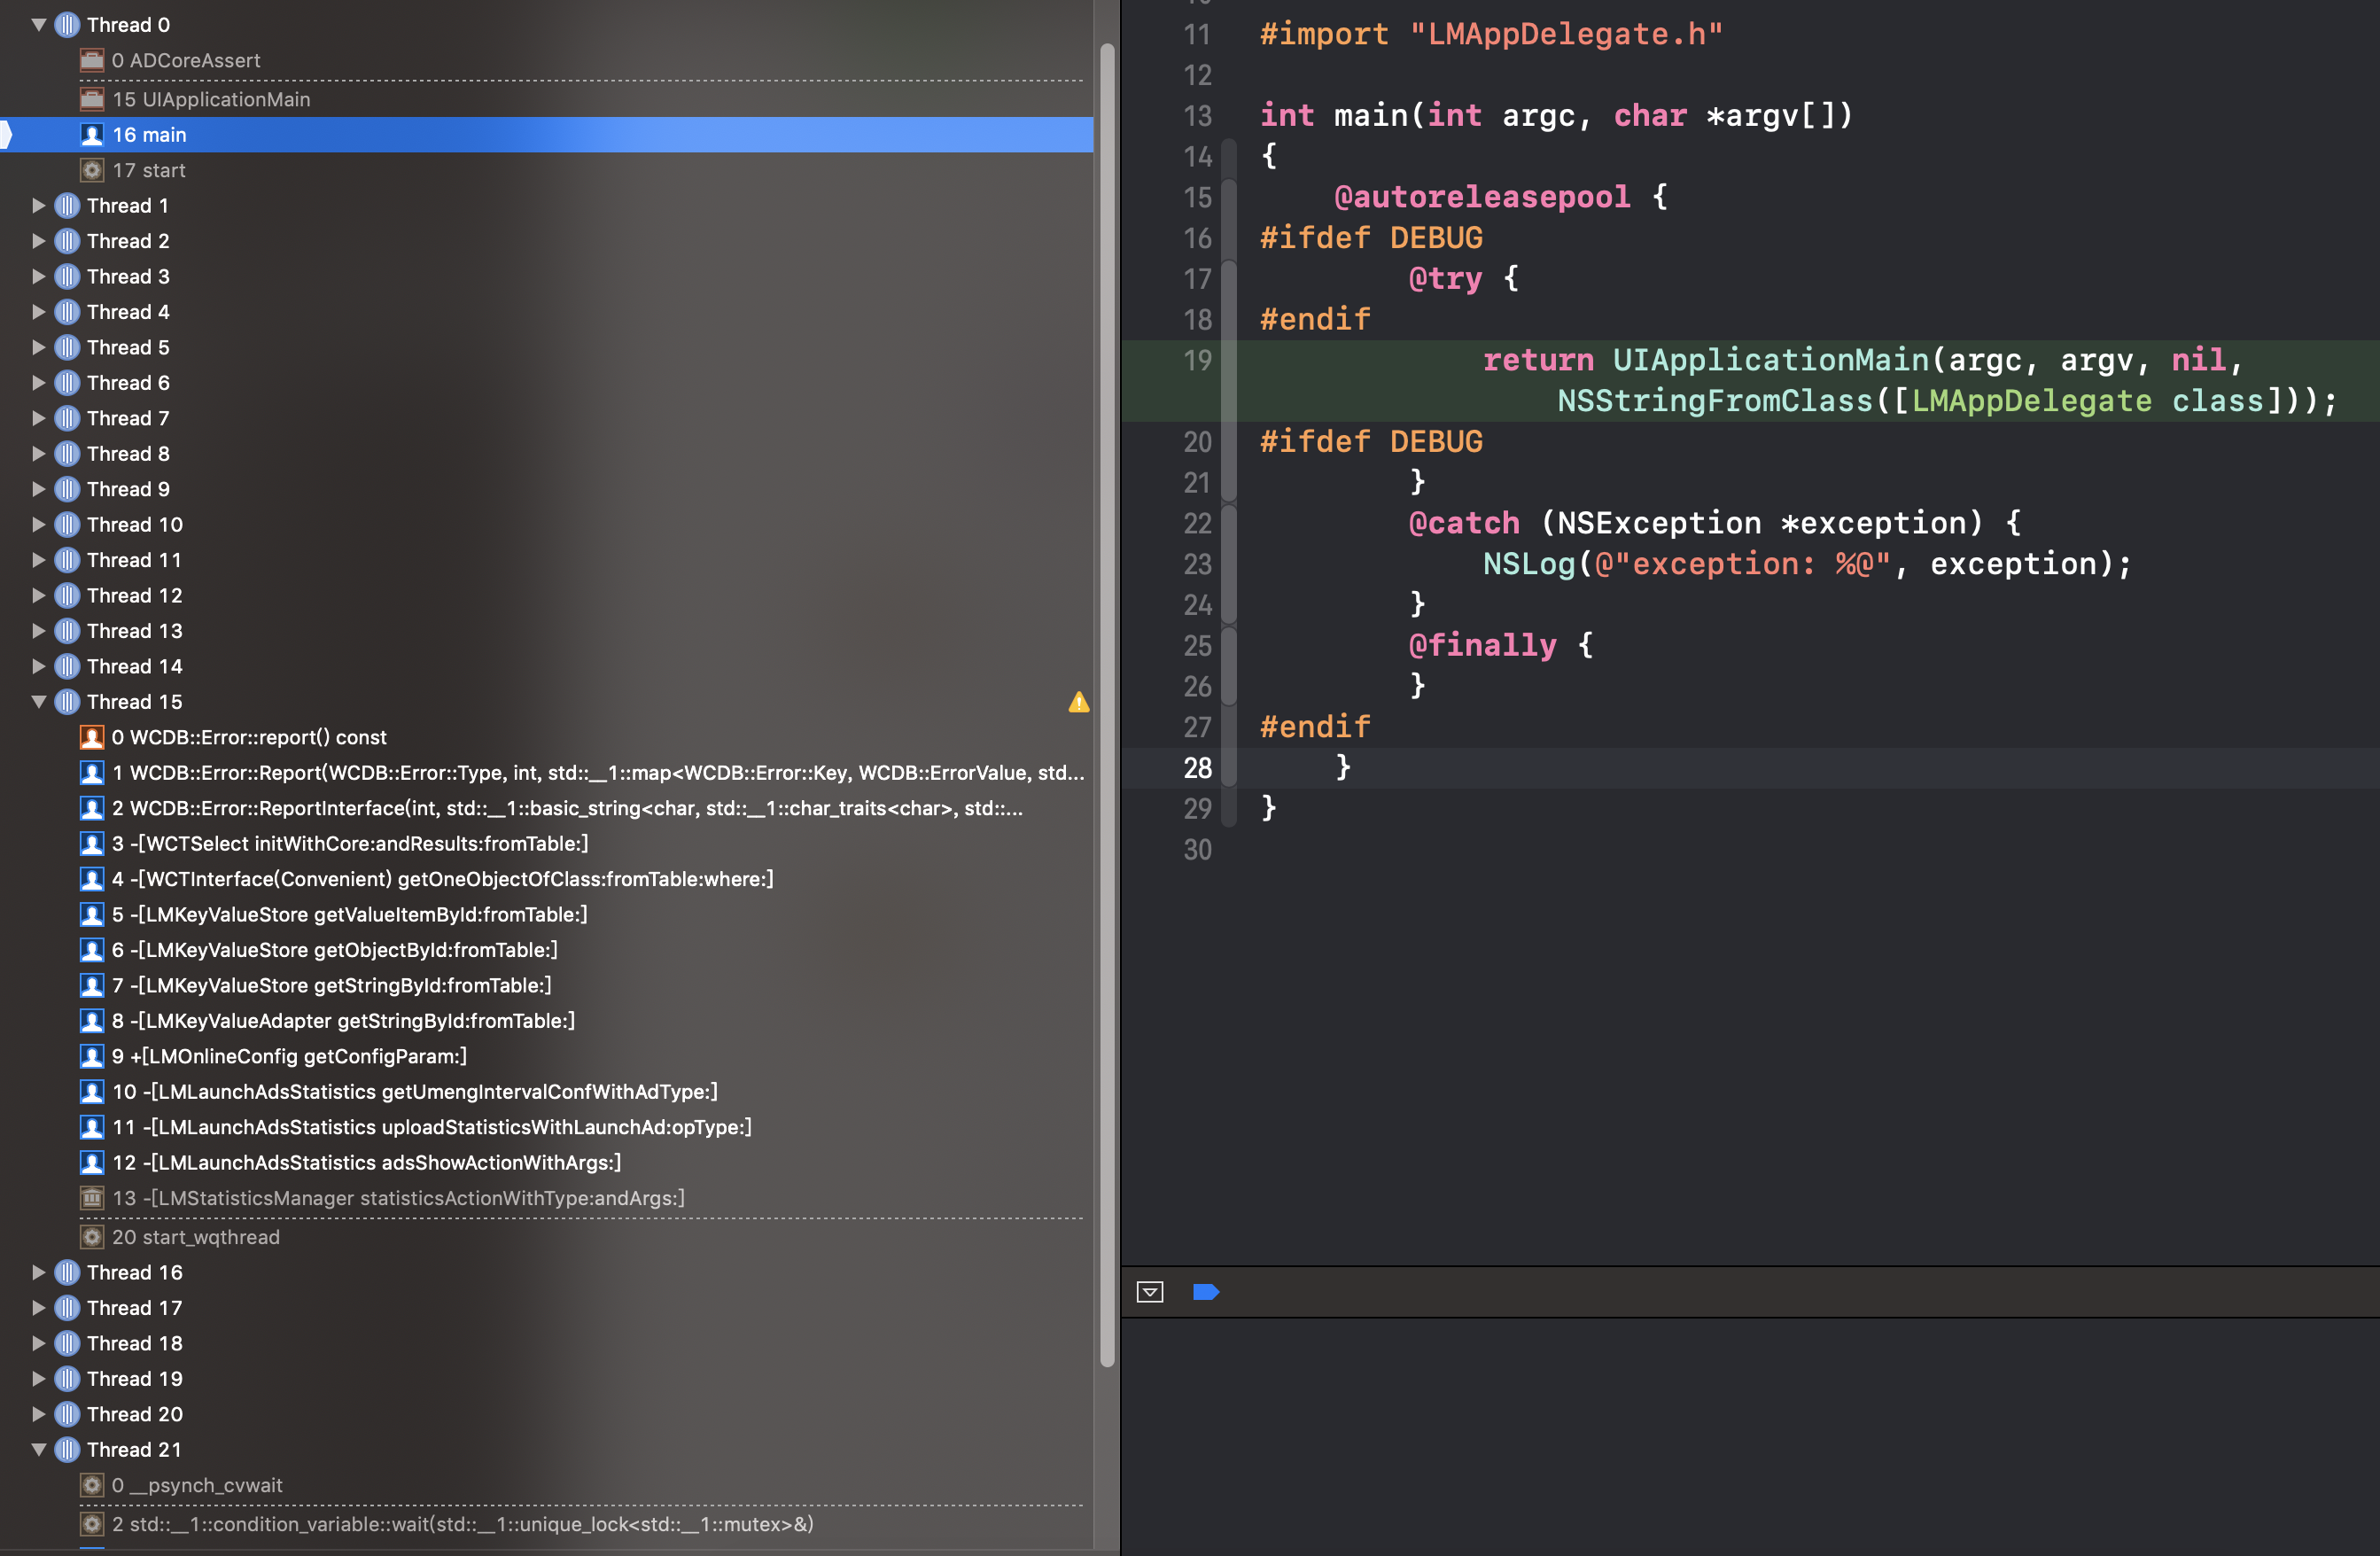Collapse Thread 21 disclosure triangle

39,1450
